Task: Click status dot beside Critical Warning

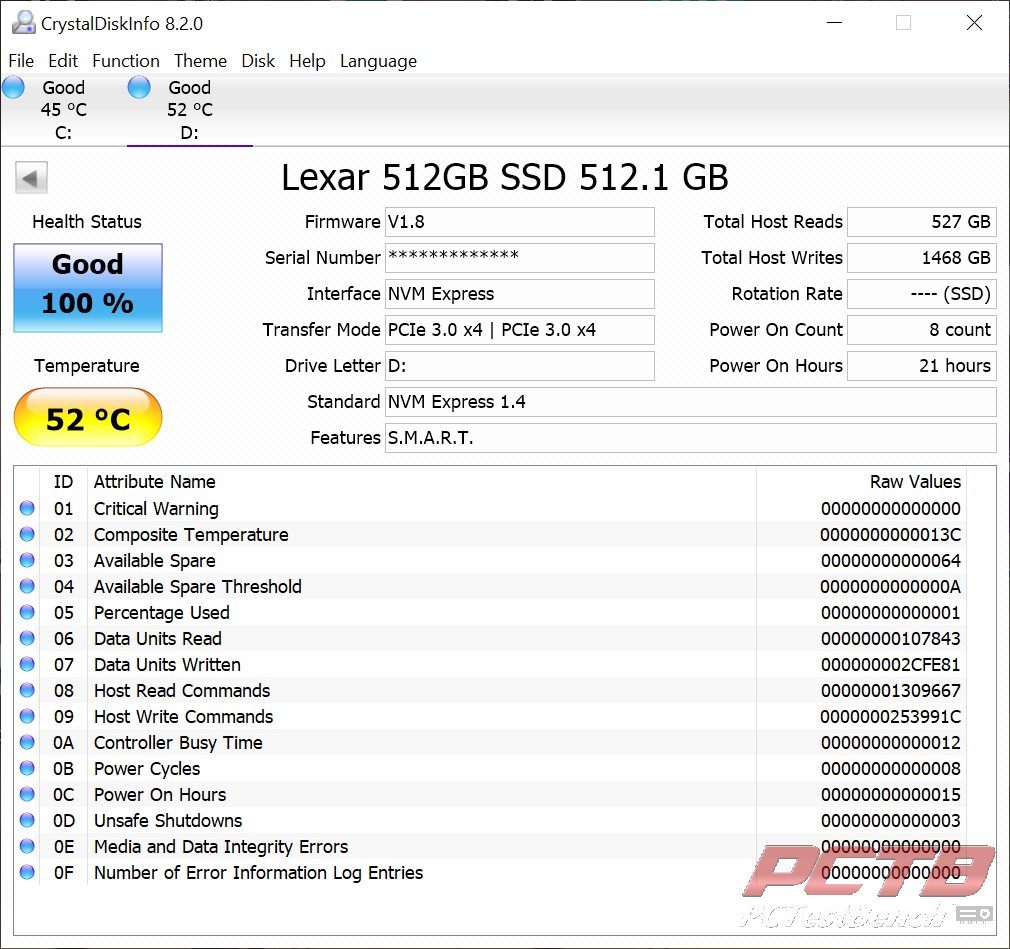Action: (27, 508)
